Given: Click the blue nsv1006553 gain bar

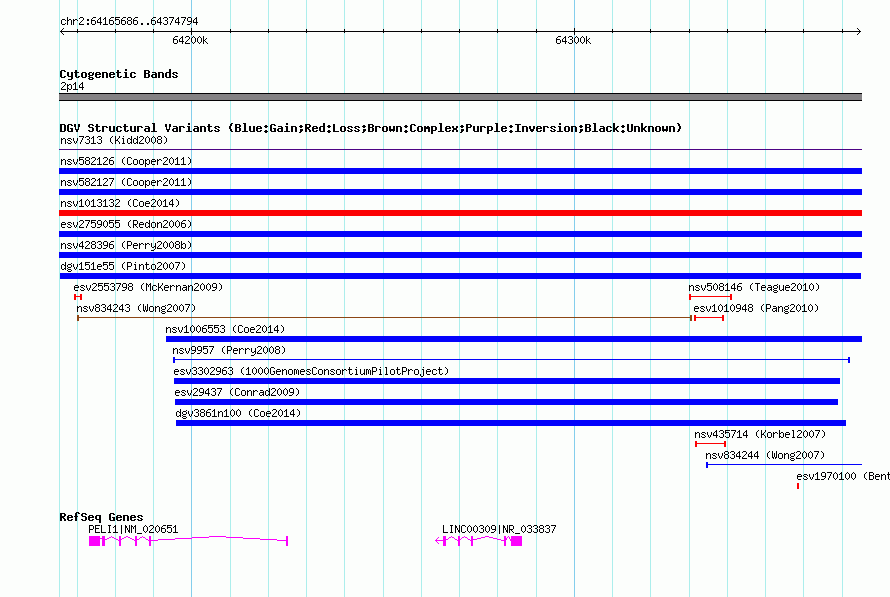Looking at the screenshot, I should 514,339.
